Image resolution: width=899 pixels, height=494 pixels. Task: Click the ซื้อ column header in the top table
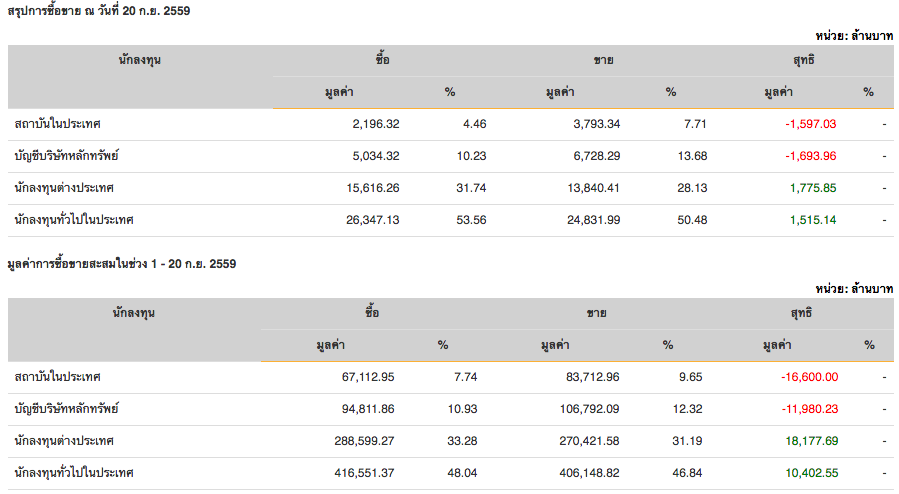[382, 60]
